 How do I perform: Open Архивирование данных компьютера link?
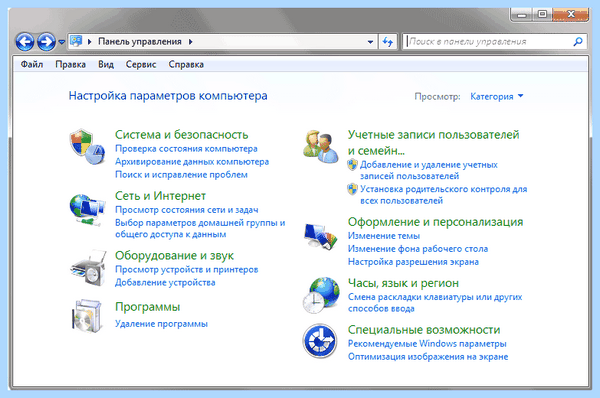[x=192, y=161]
